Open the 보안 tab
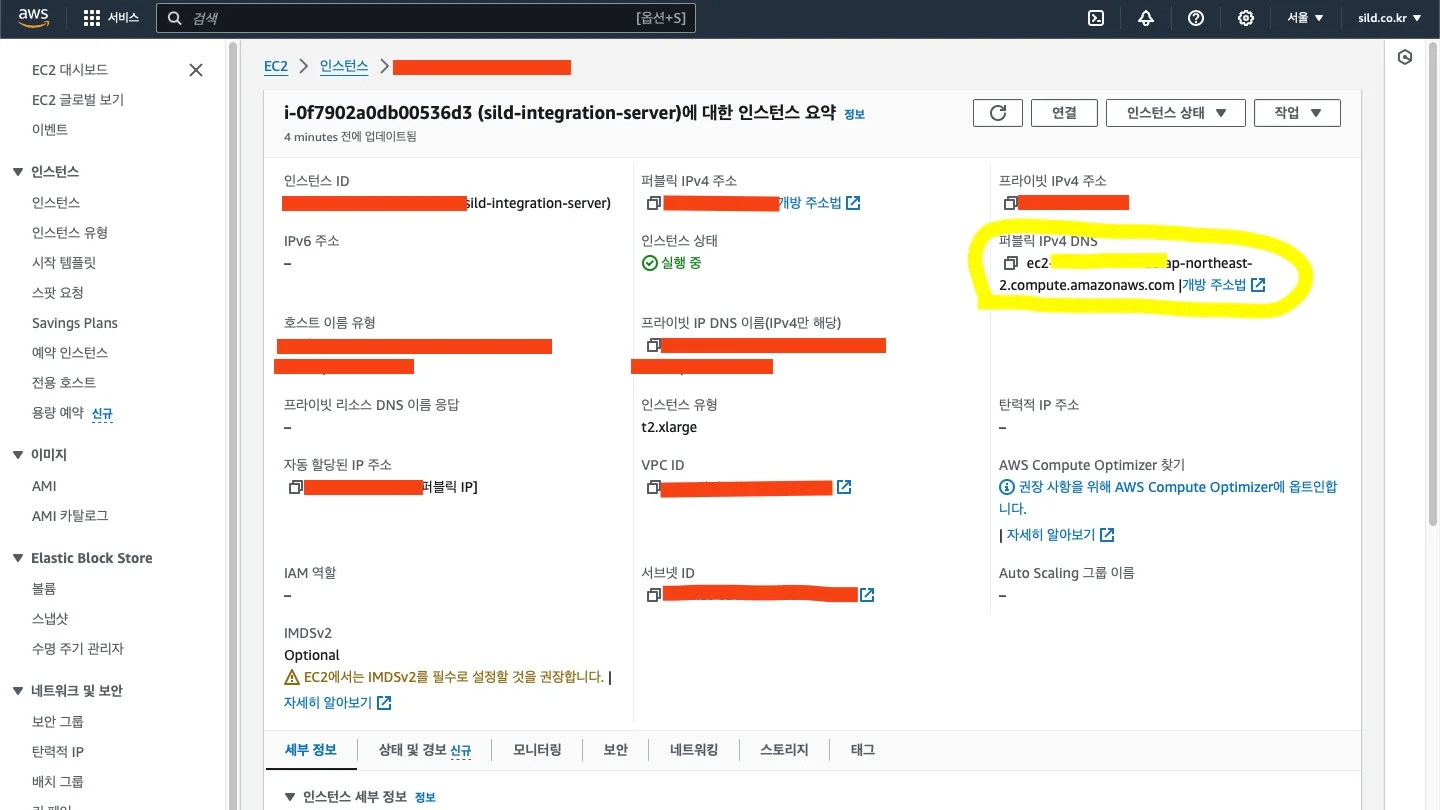1440x810 pixels. coord(616,750)
